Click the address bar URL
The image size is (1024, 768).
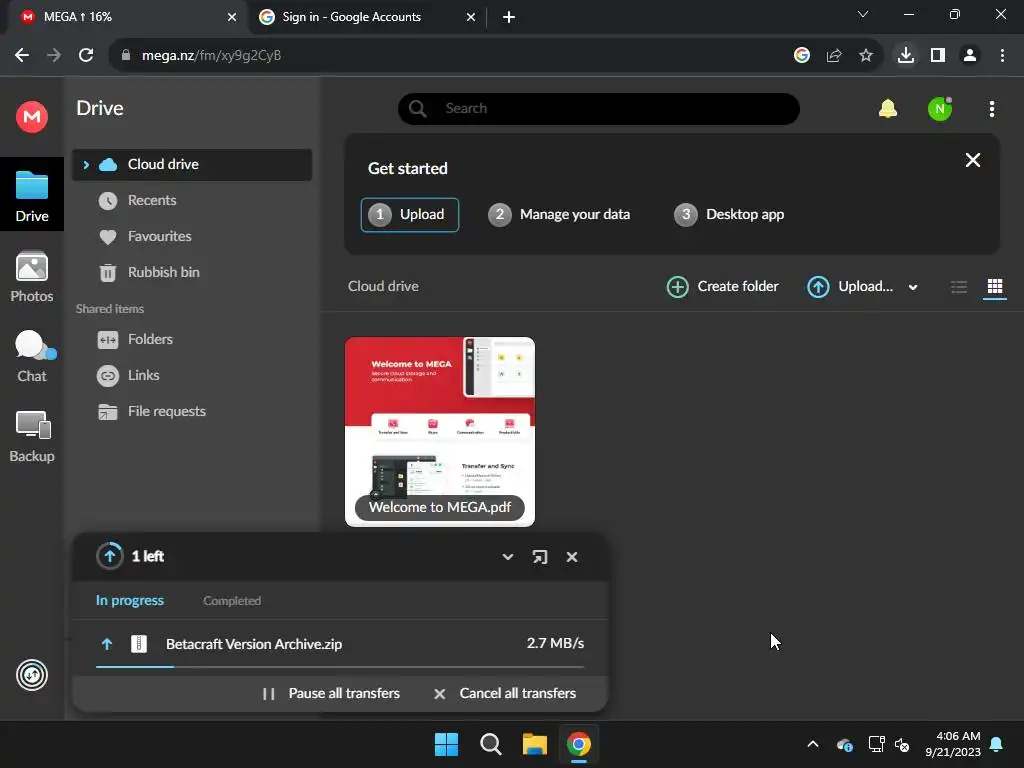pos(212,56)
